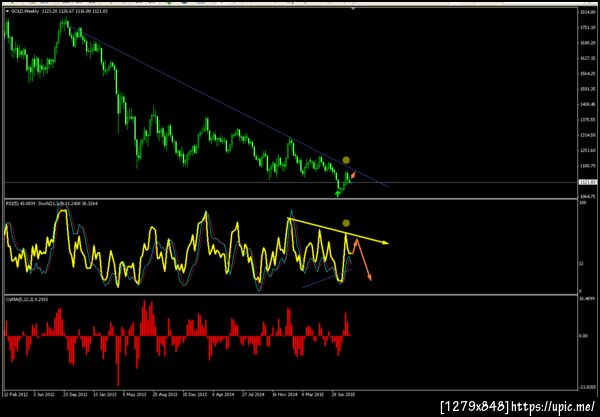Select the small orange arrow near the latest candles
This screenshot has width=600, height=417.
point(353,175)
